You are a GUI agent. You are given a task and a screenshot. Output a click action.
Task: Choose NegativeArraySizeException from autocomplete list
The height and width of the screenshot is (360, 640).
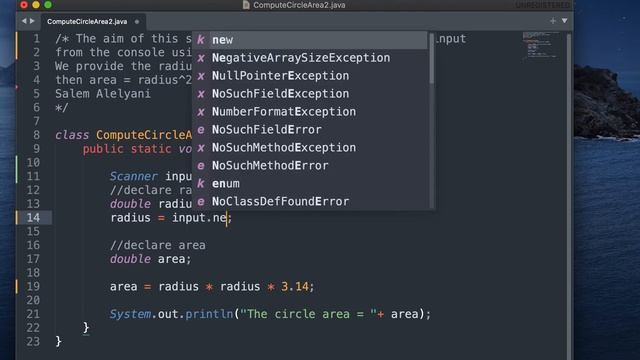310,58
